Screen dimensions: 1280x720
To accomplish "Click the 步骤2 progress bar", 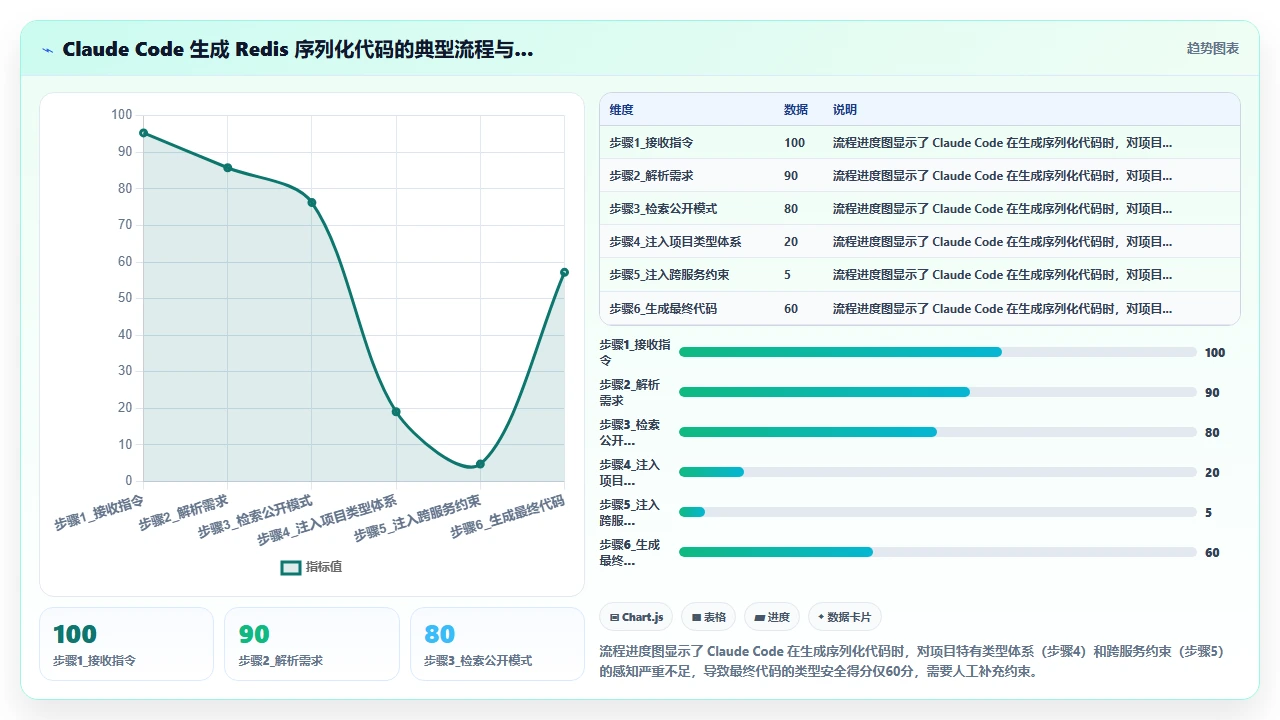I will point(938,392).
